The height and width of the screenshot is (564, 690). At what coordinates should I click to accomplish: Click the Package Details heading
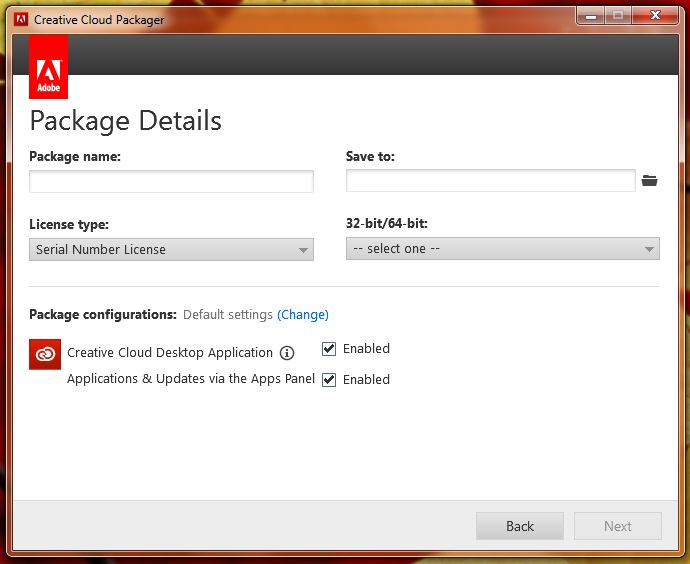pyautogui.click(x=125, y=121)
